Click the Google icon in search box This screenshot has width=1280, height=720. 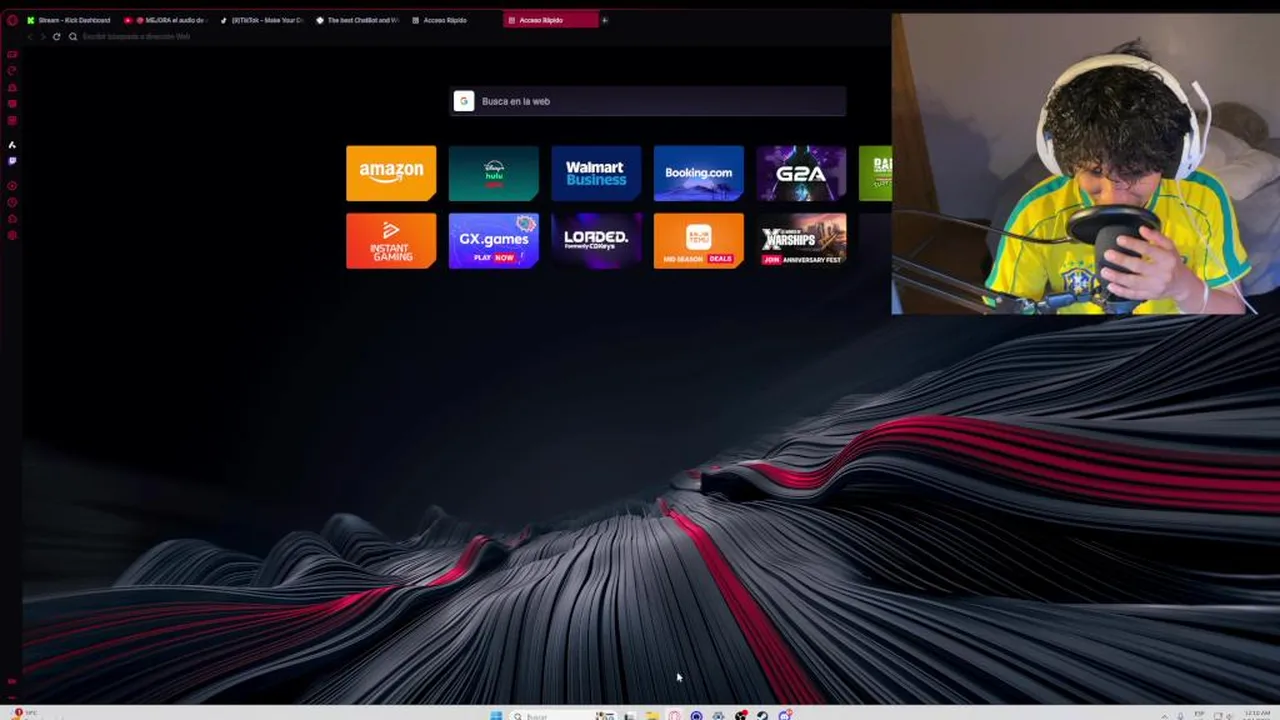[x=463, y=101]
